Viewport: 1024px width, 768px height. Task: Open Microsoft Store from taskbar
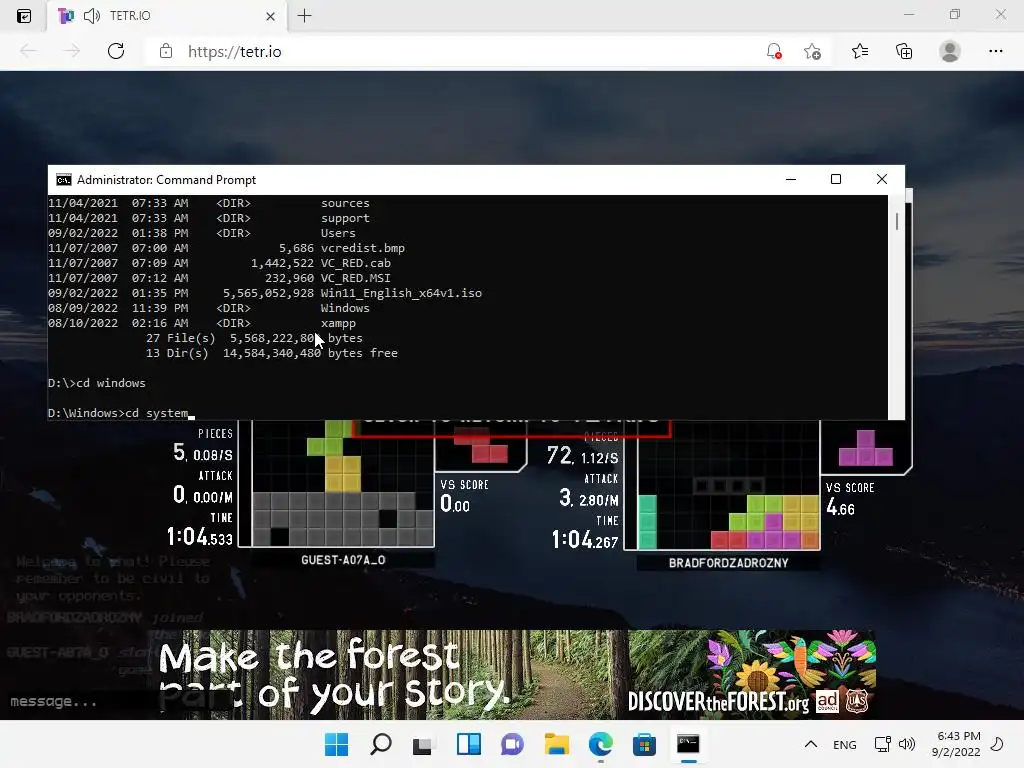coord(644,744)
